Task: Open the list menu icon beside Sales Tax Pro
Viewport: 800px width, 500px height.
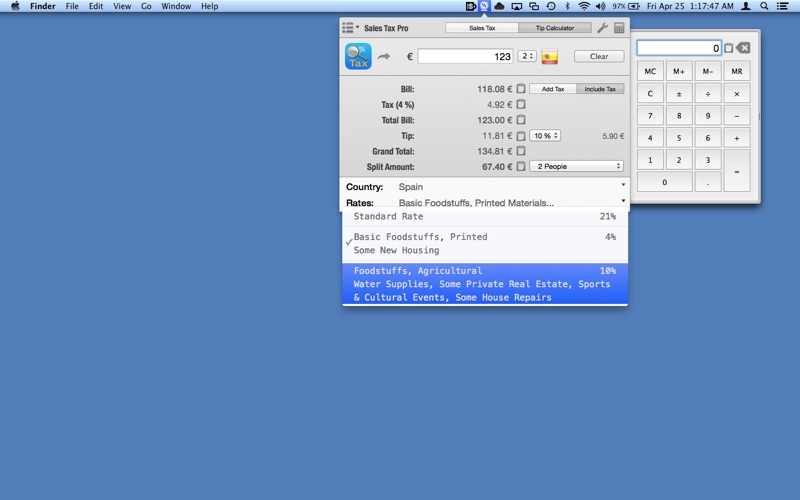Action: 349,28
